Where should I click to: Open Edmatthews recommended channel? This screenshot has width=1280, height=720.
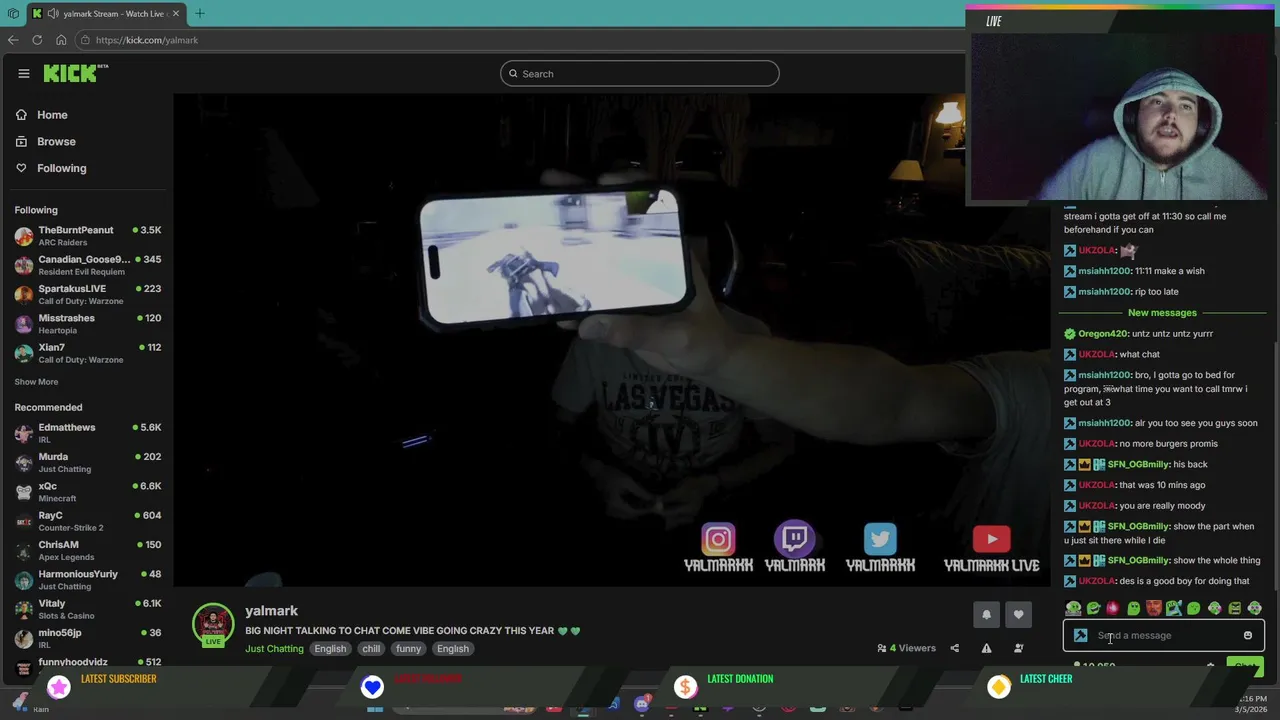pyautogui.click(x=88, y=433)
